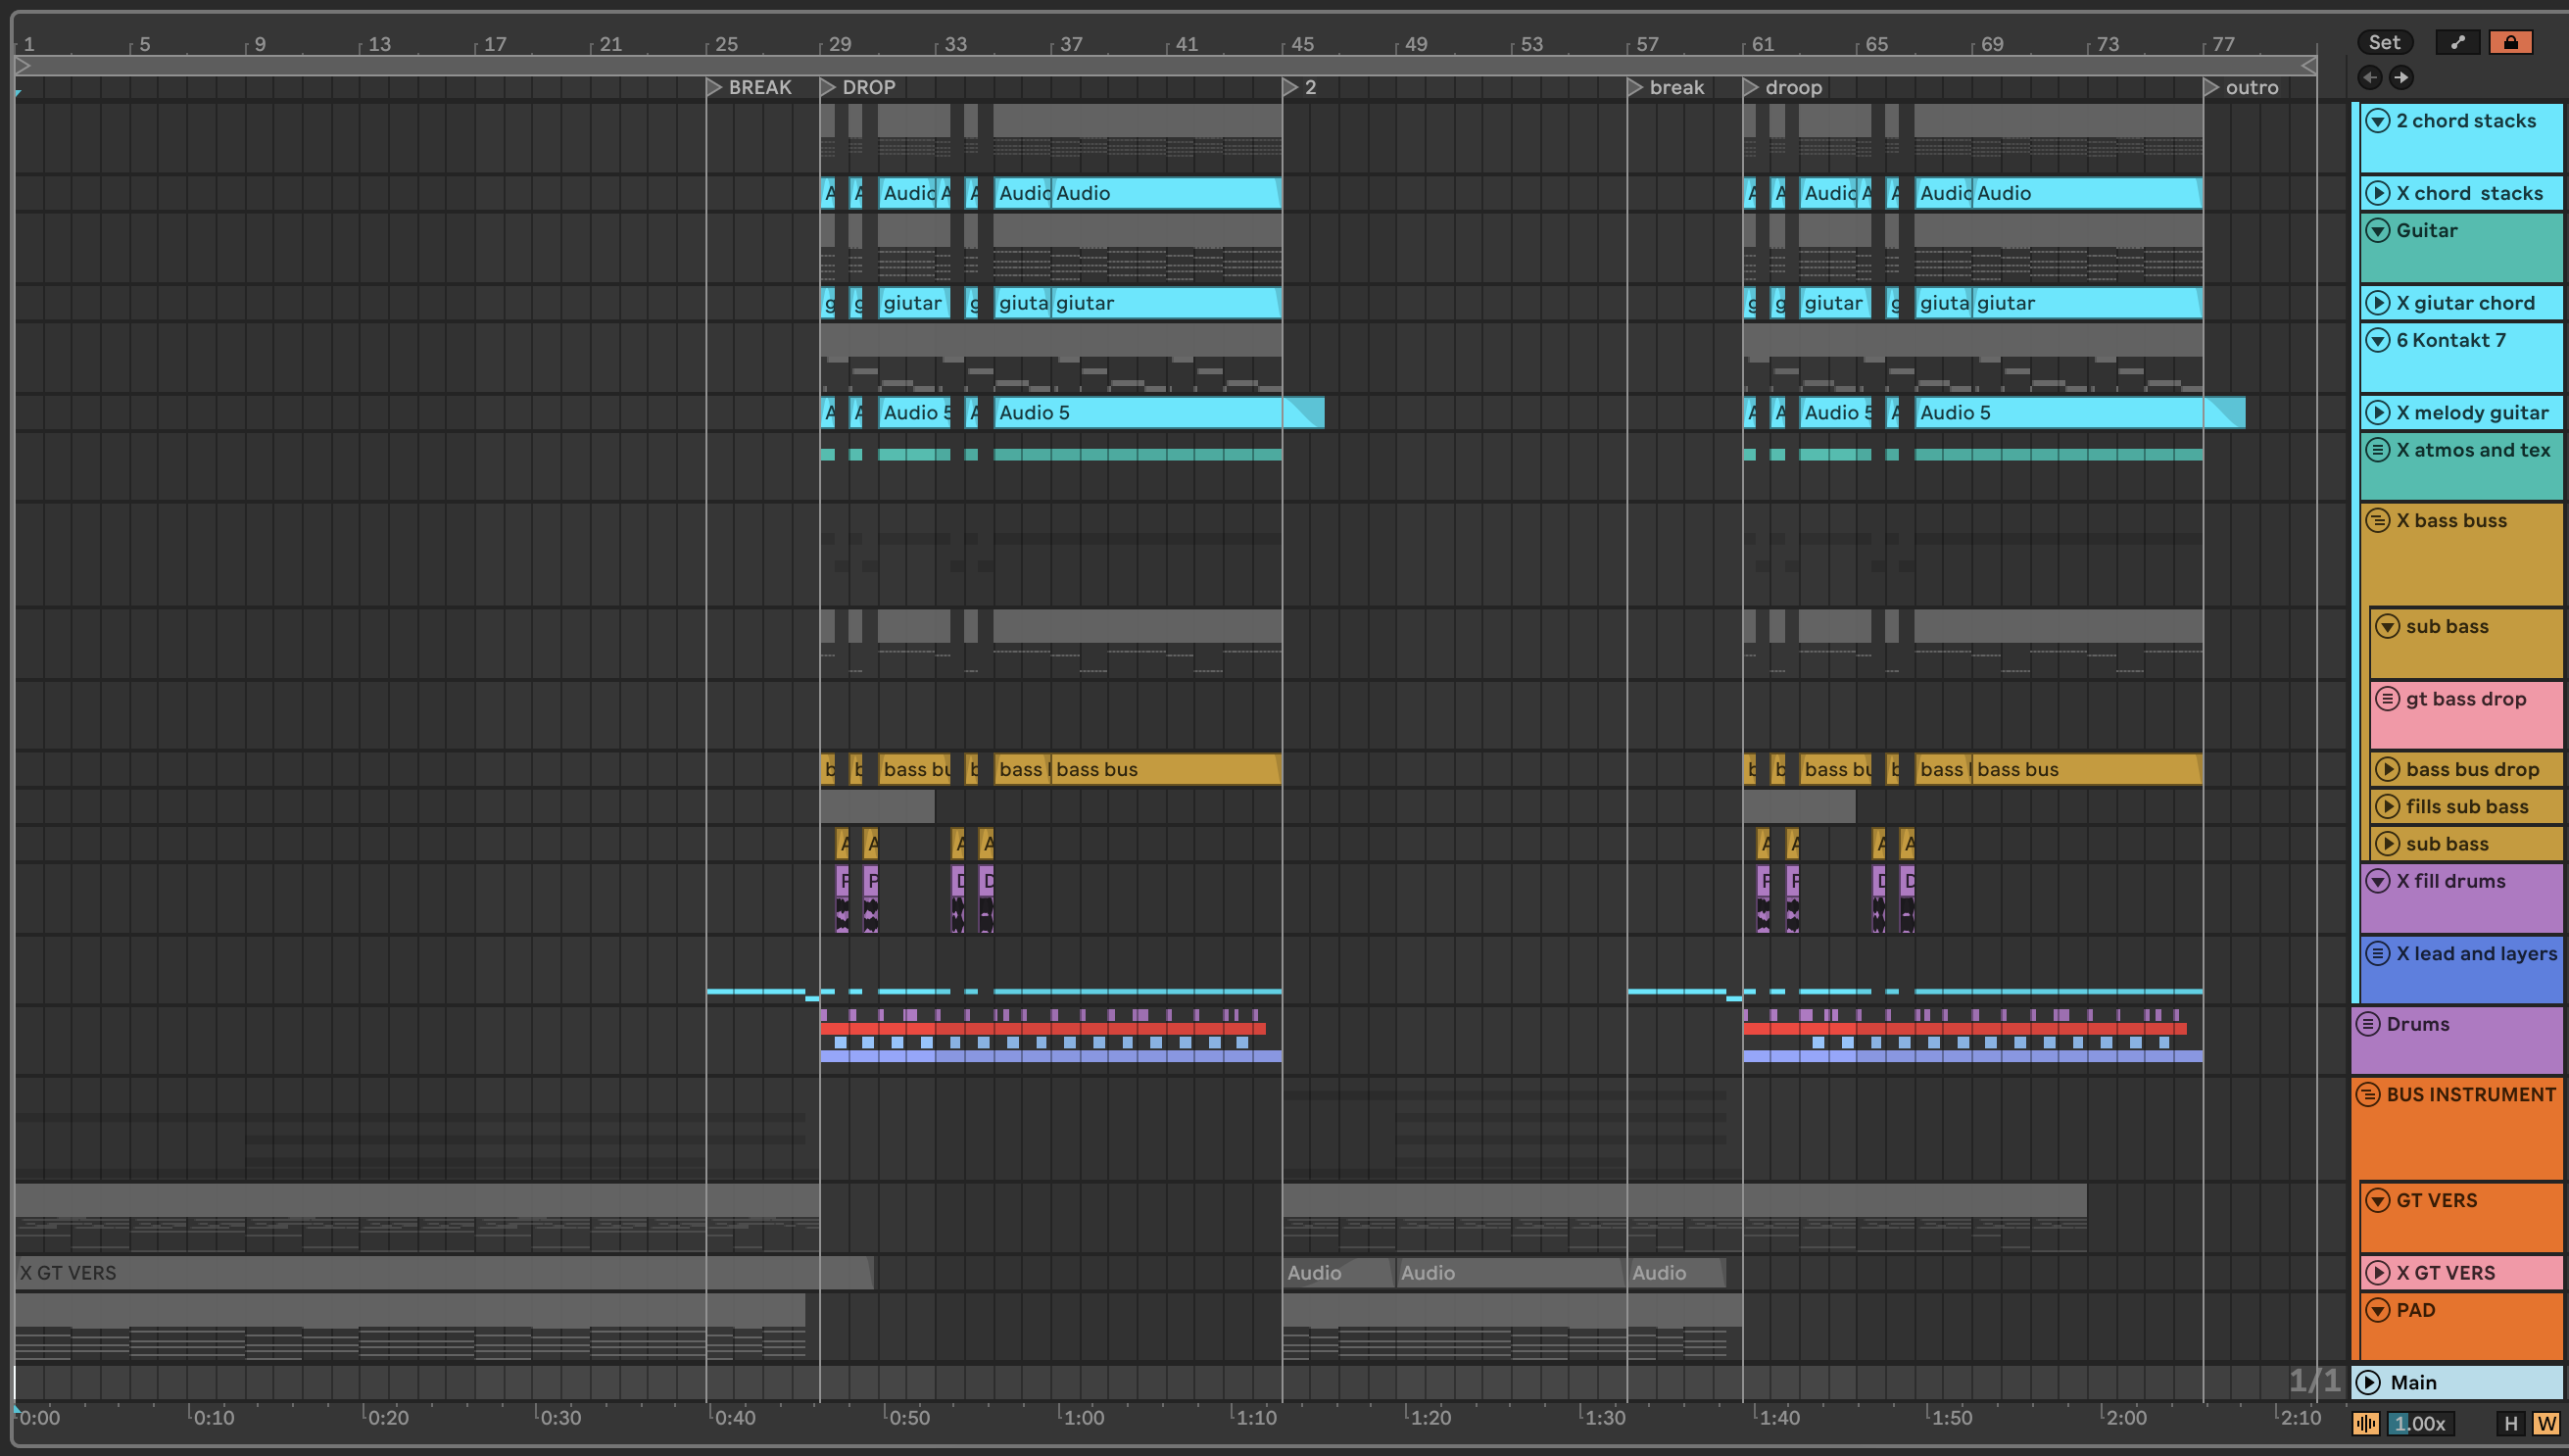The image size is (2569, 1456).
Task: Jump to next locator arrow
Action: [2401, 77]
